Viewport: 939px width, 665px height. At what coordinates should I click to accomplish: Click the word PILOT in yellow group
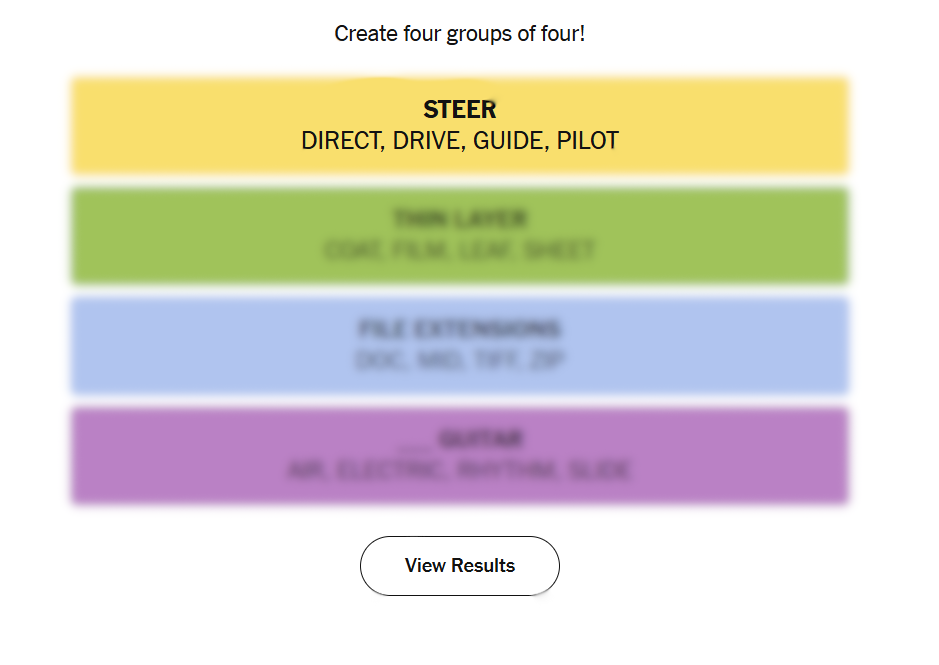pyautogui.click(x=588, y=141)
